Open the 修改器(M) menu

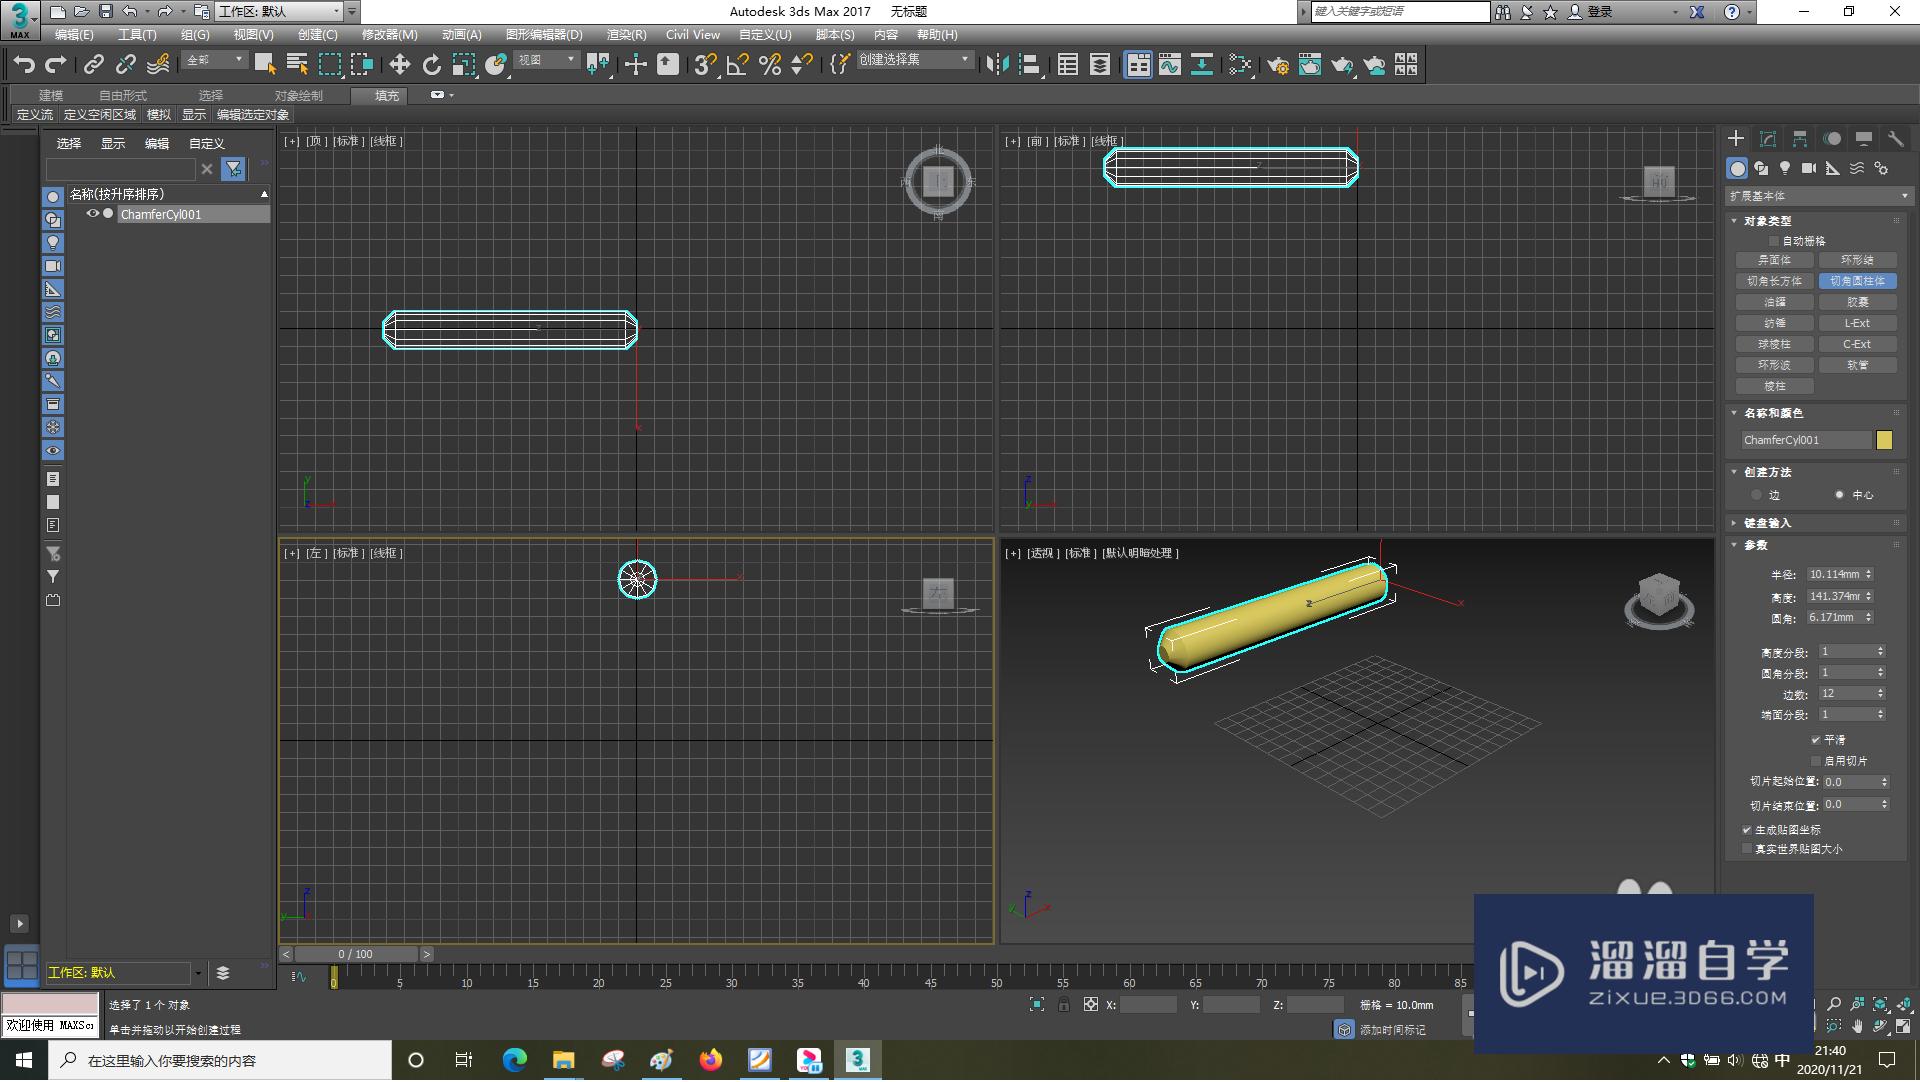coord(389,35)
